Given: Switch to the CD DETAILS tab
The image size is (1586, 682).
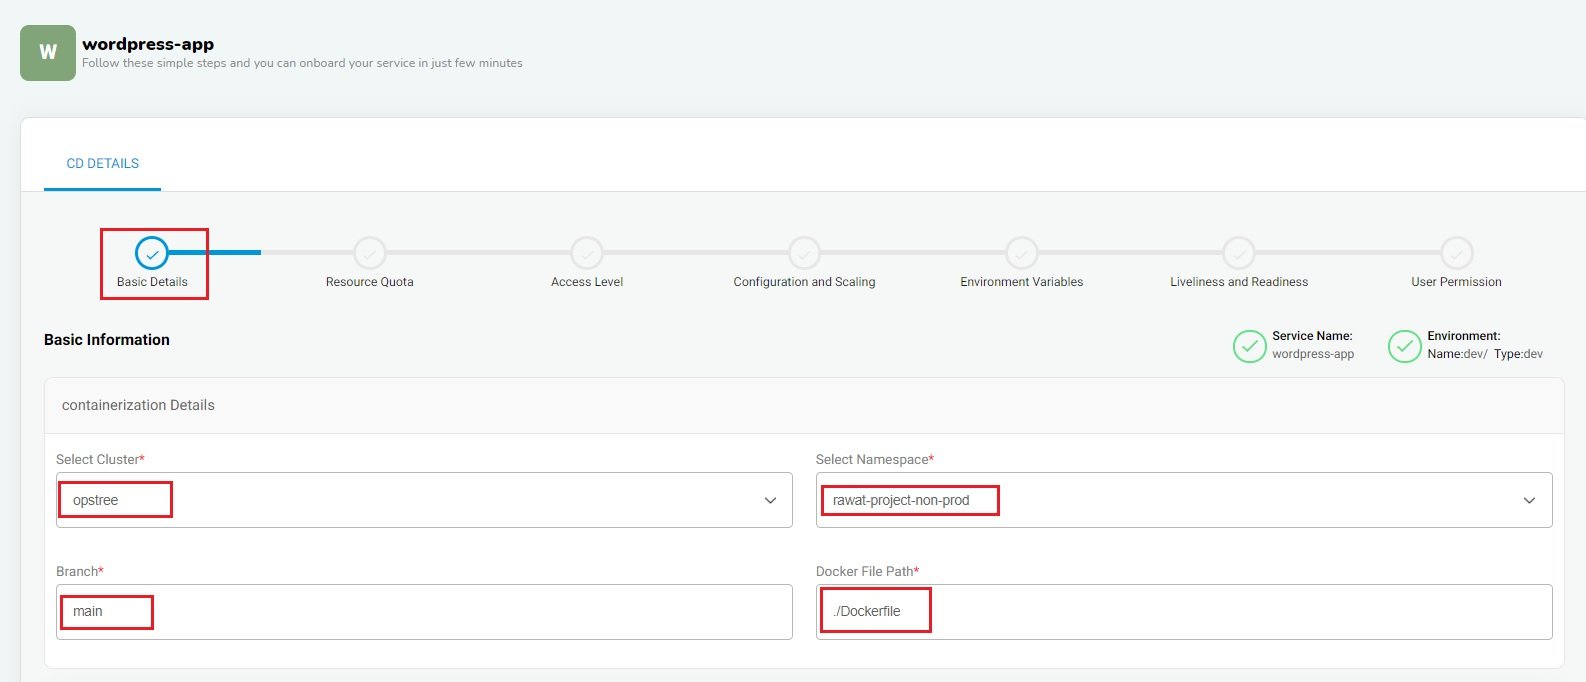Looking at the screenshot, I should 102,163.
